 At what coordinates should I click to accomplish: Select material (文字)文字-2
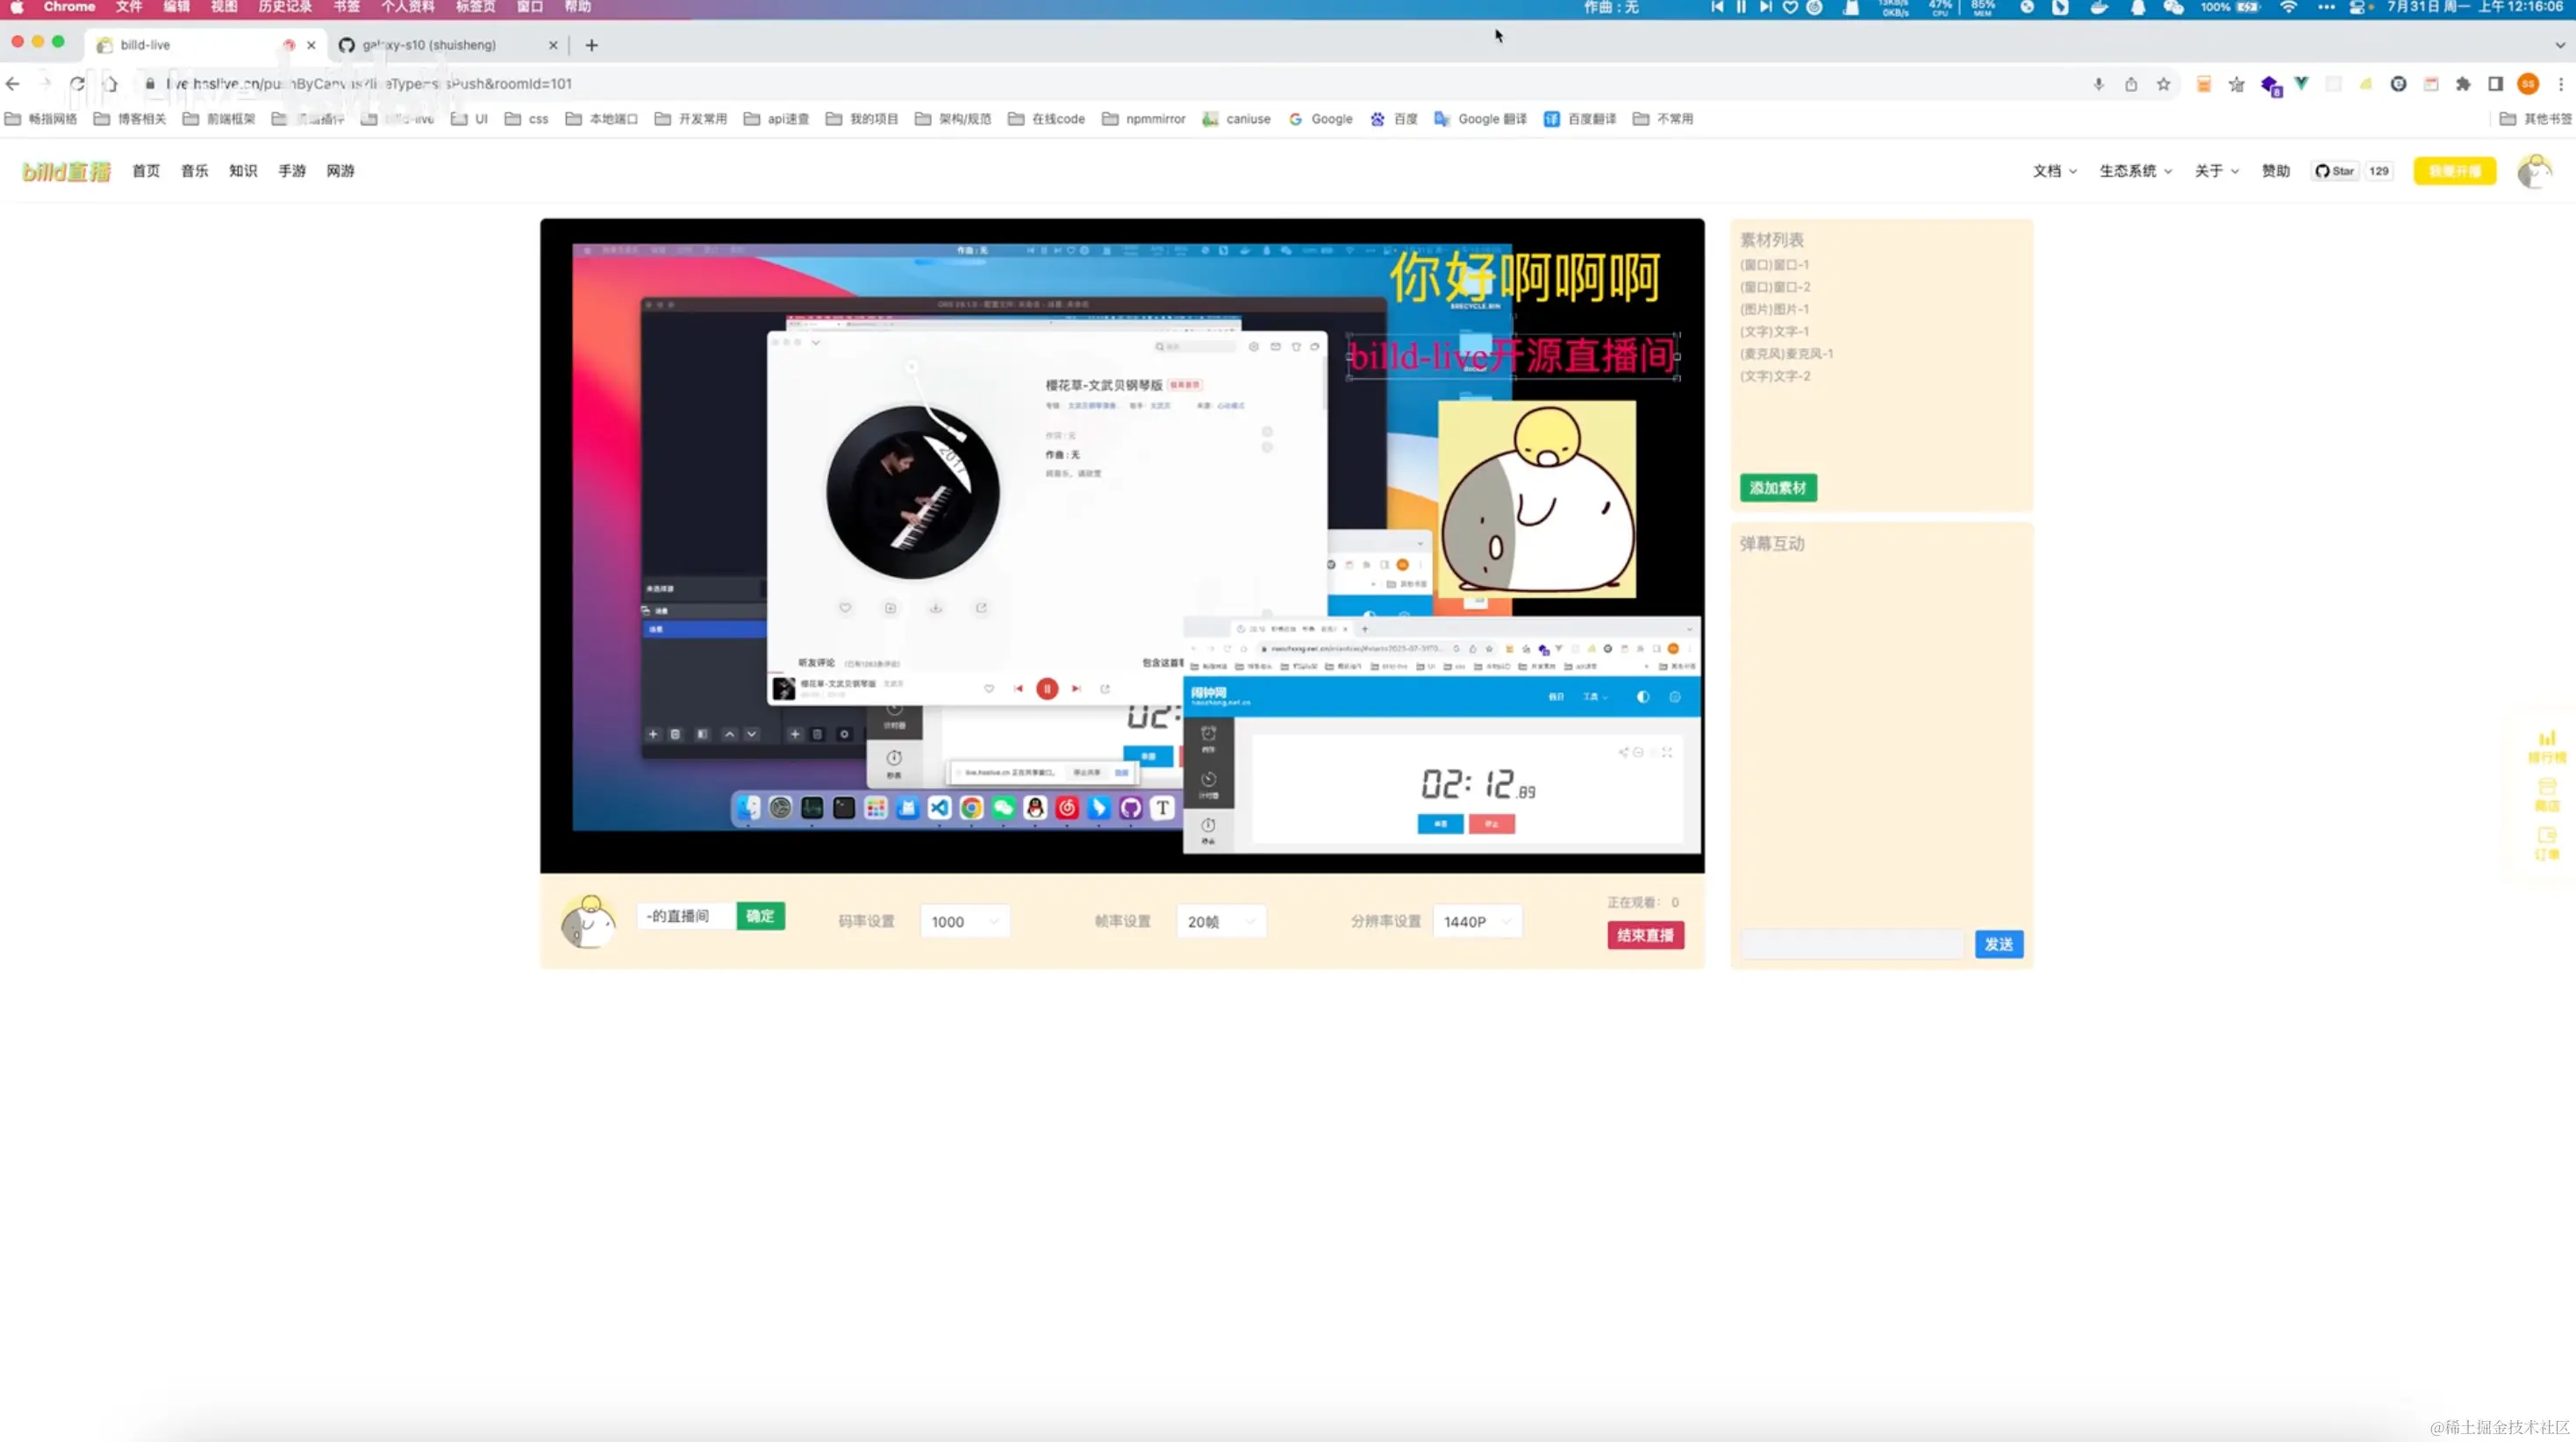pos(1774,376)
